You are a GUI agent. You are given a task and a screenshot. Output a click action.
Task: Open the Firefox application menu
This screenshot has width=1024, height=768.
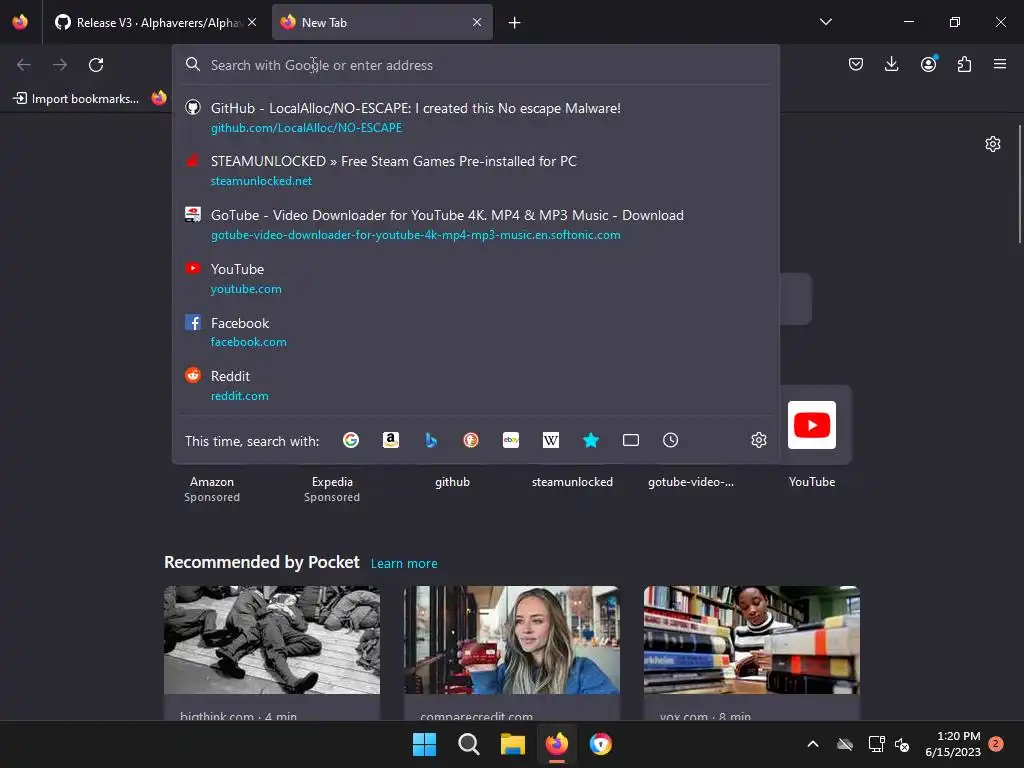pyautogui.click(x=1000, y=64)
